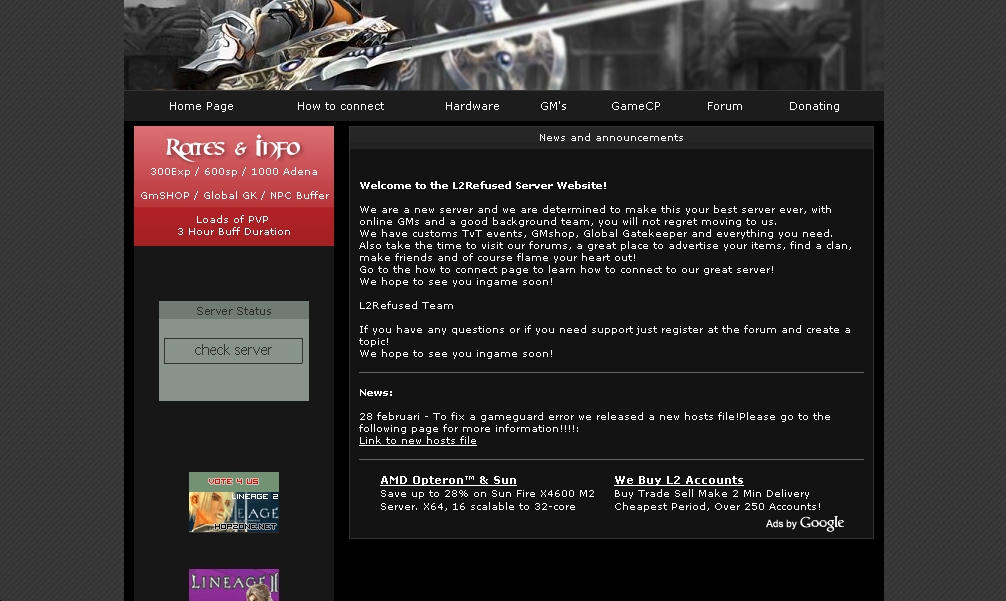This screenshot has width=1006, height=601.
Task: Click the L2Refused Team signature
Action: (406, 306)
